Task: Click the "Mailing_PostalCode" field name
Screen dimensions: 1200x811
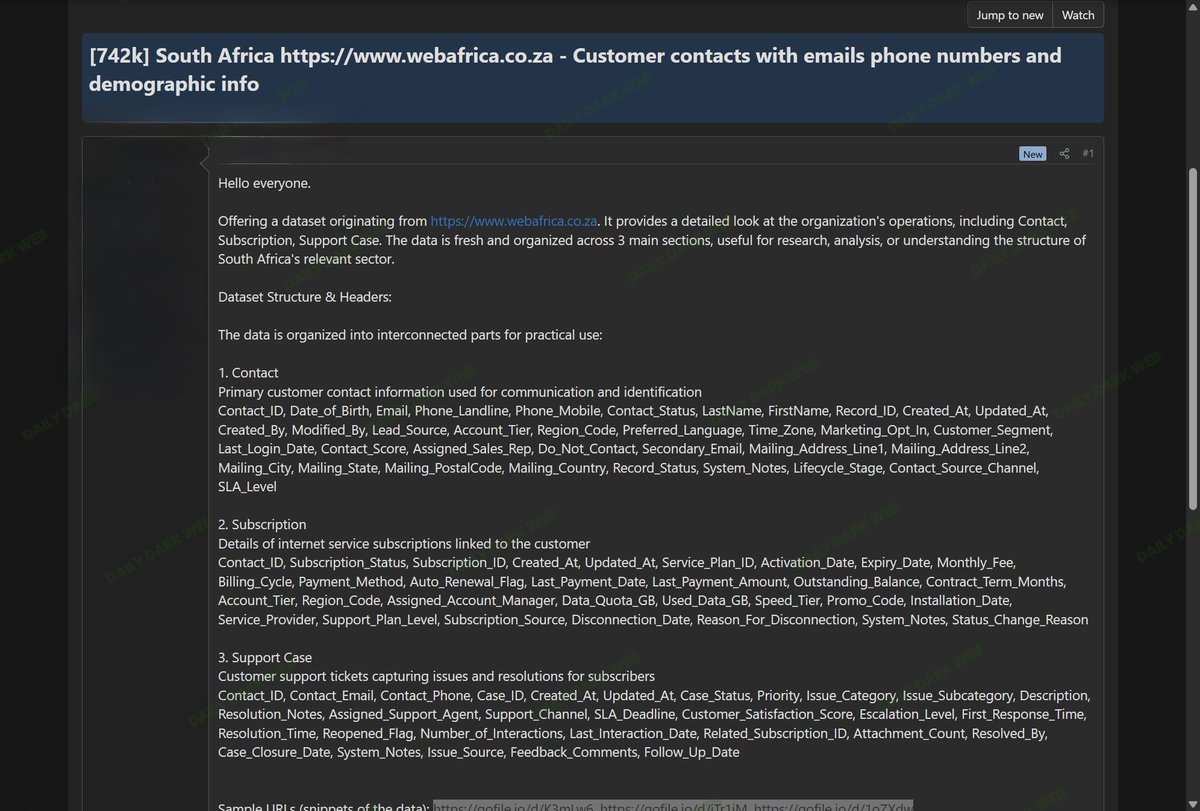Action: click(443, 468)
